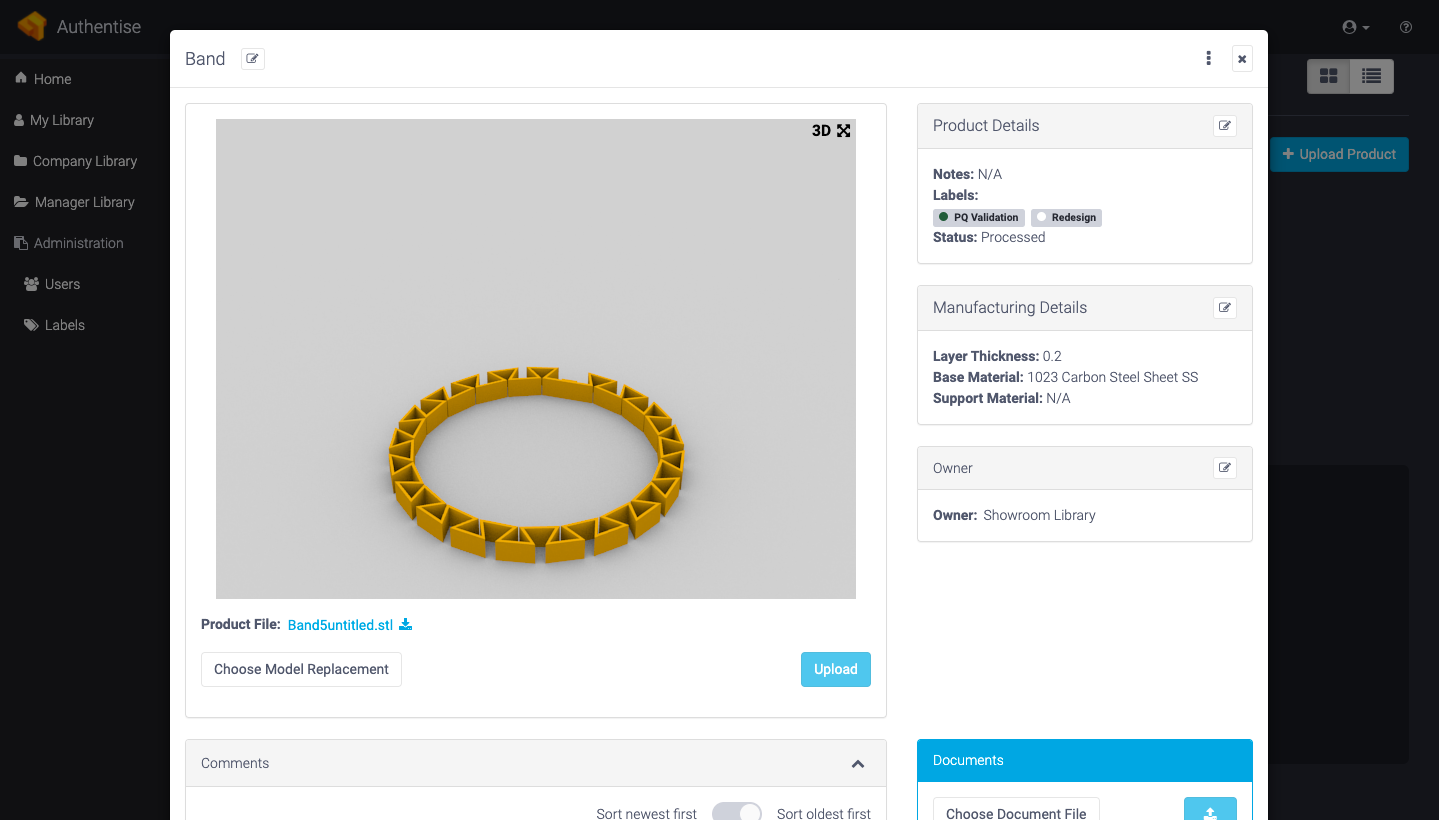Image resolution: width=1439 pixels, height=820 pixels.
Task: Open the vertical ellipsis options menu
Action: pos(1208,59)
